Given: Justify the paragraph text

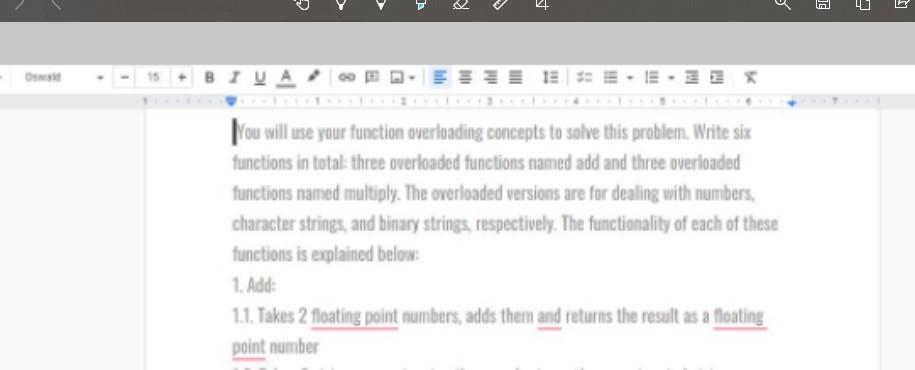Looking at the screenshot, I should [516, 77].
